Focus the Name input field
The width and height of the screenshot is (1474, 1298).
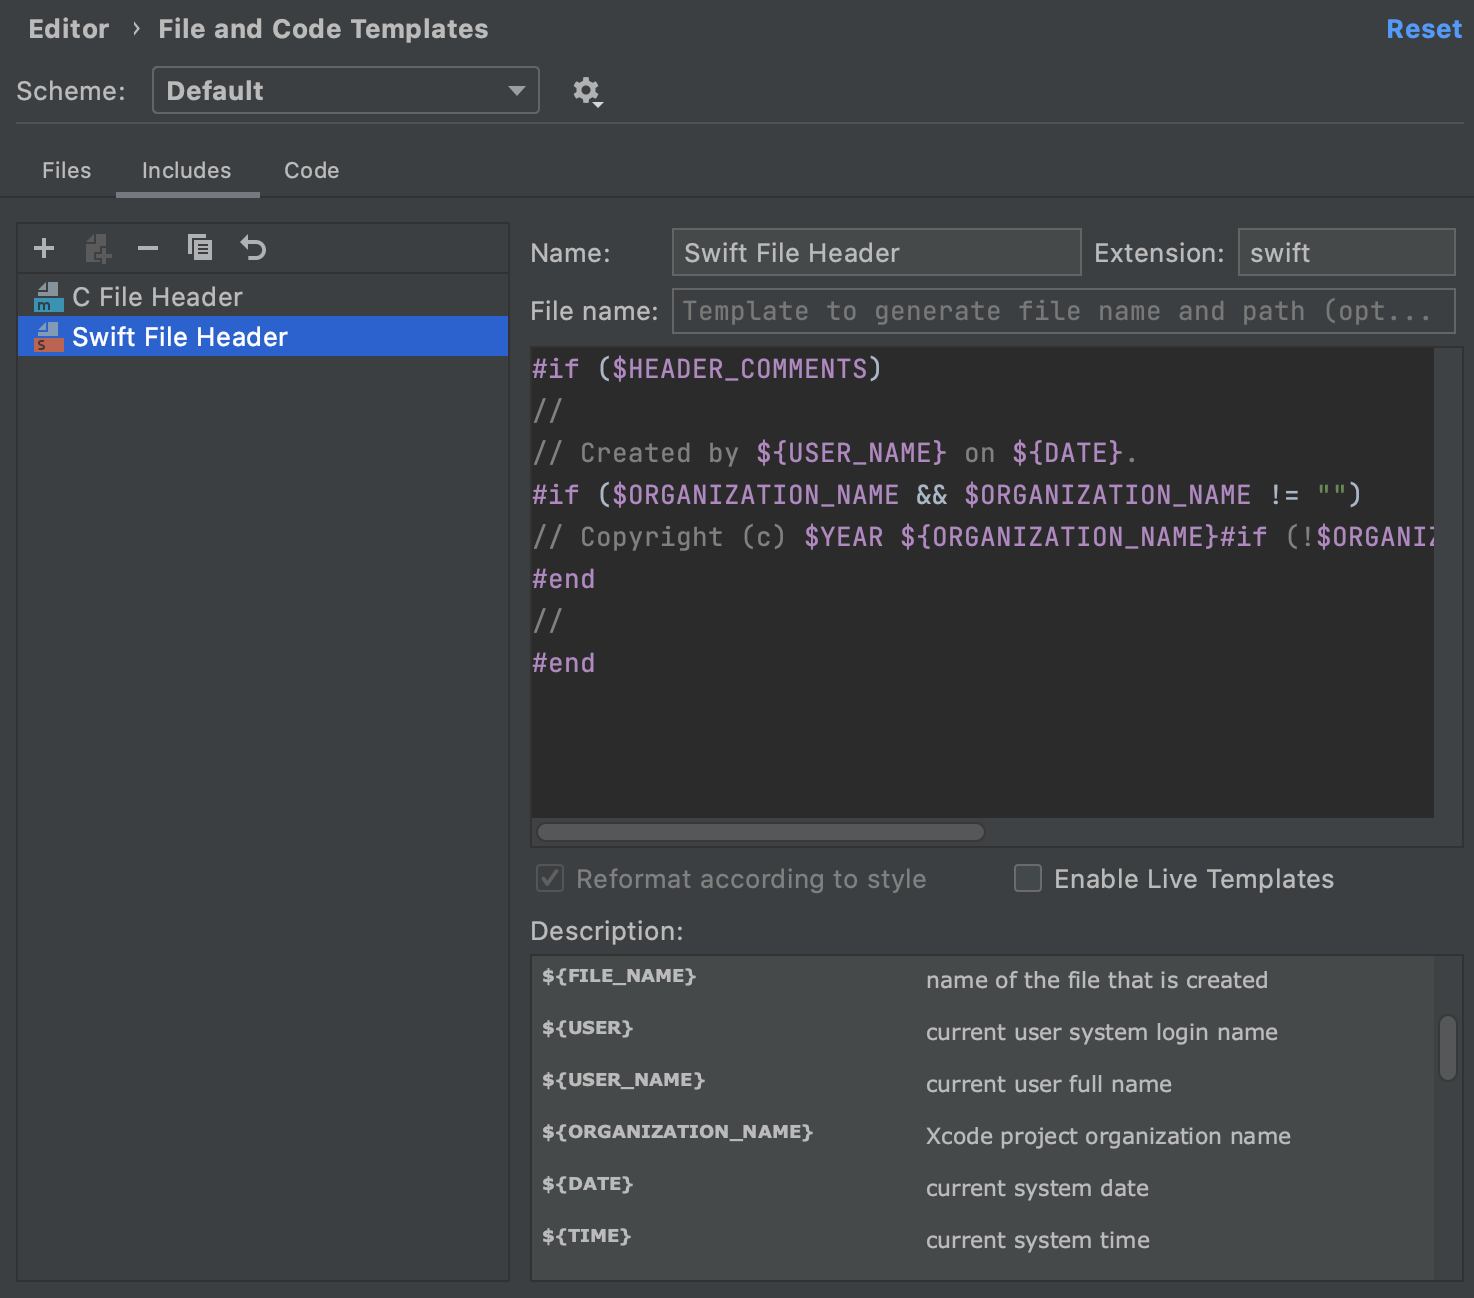click(x=877, y=252)
